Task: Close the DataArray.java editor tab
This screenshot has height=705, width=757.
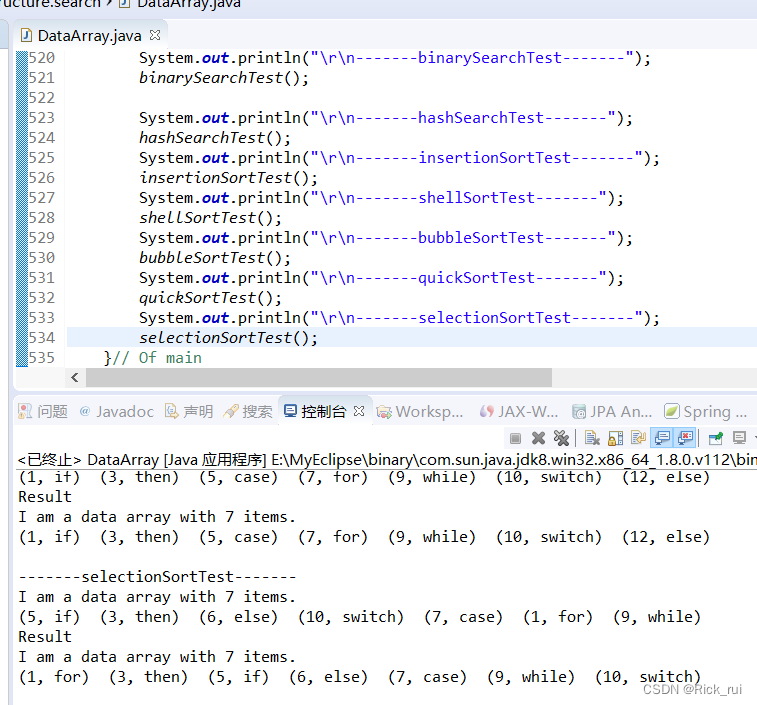Action: coord(154,35)
